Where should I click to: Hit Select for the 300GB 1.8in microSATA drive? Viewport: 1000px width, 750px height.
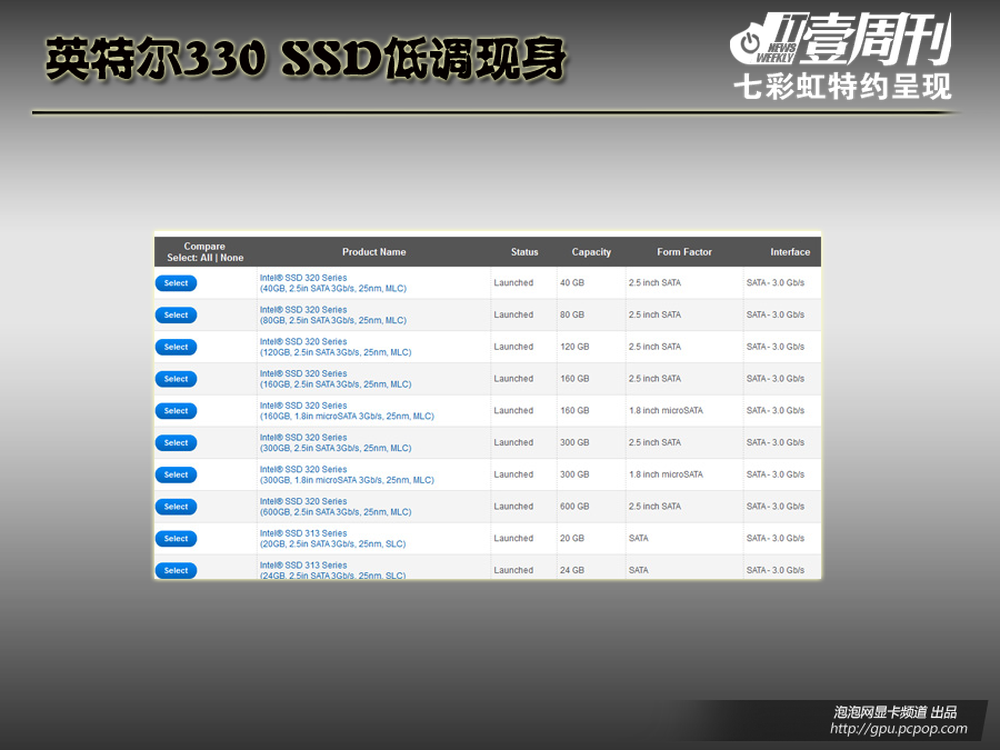point(176,474)
